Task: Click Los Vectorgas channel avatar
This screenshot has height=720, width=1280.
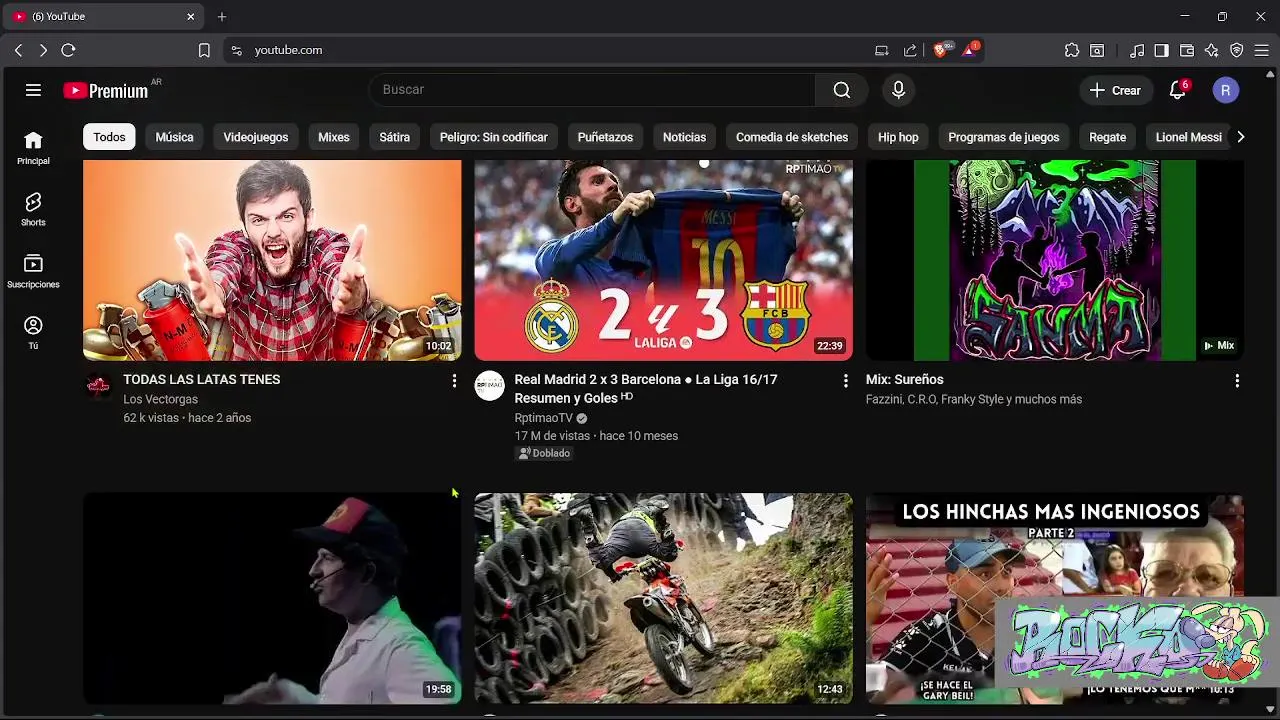Action: [x=98, y=386]
